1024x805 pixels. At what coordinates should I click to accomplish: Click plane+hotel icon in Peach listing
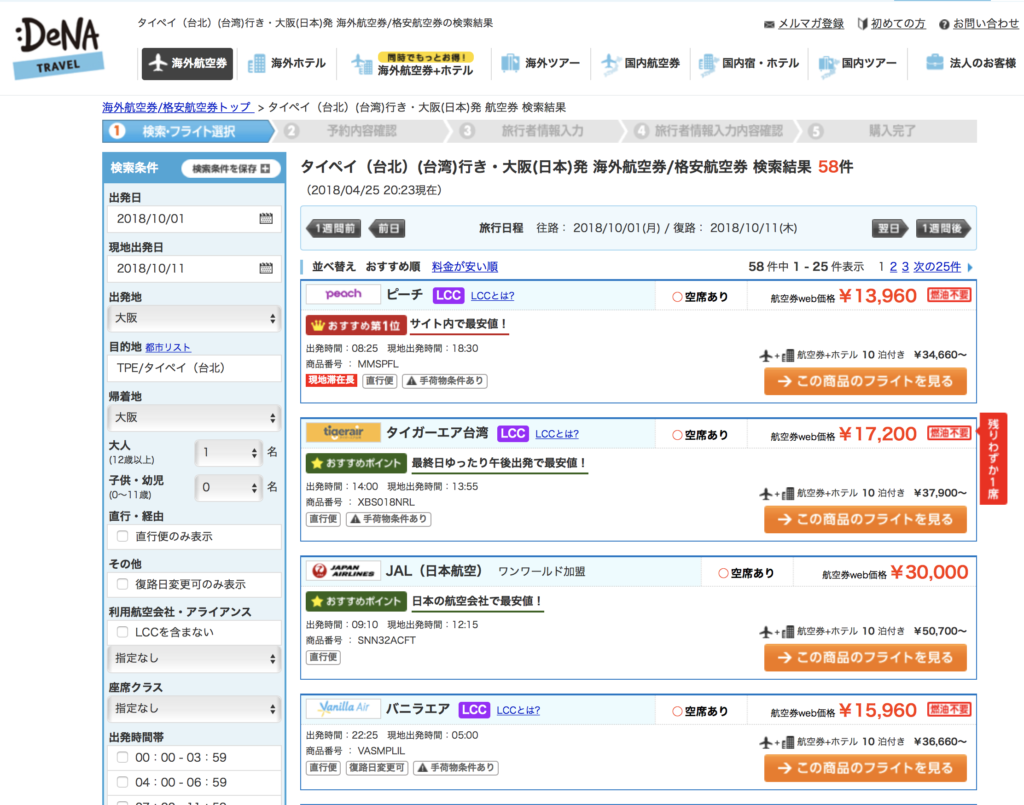[776, 355]
